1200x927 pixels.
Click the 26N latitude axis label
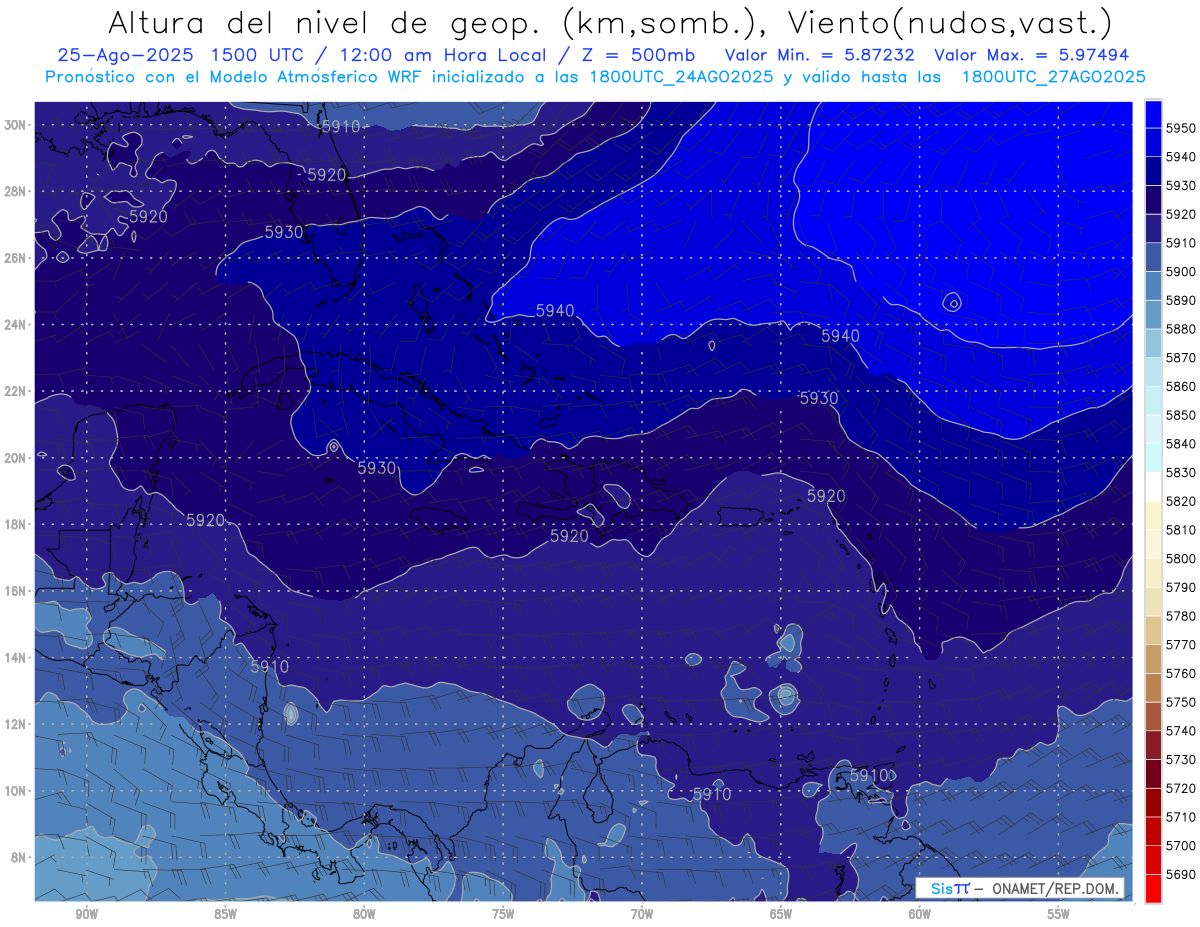point(17,258)
